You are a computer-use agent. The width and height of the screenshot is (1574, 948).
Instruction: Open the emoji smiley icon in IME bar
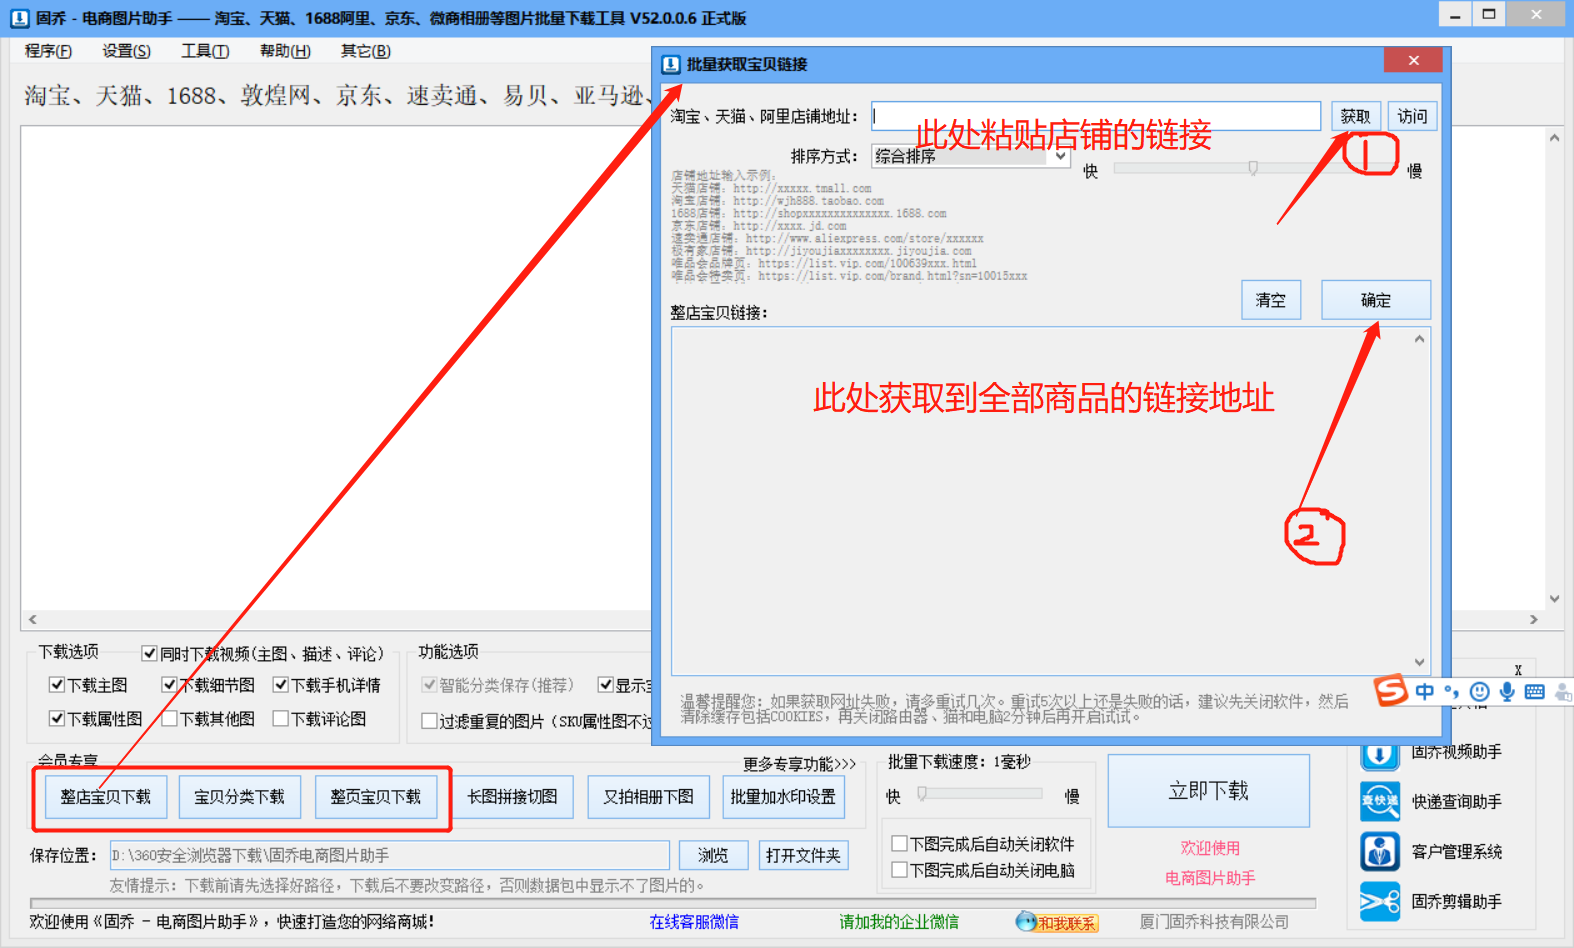[x=1480, y=691]
